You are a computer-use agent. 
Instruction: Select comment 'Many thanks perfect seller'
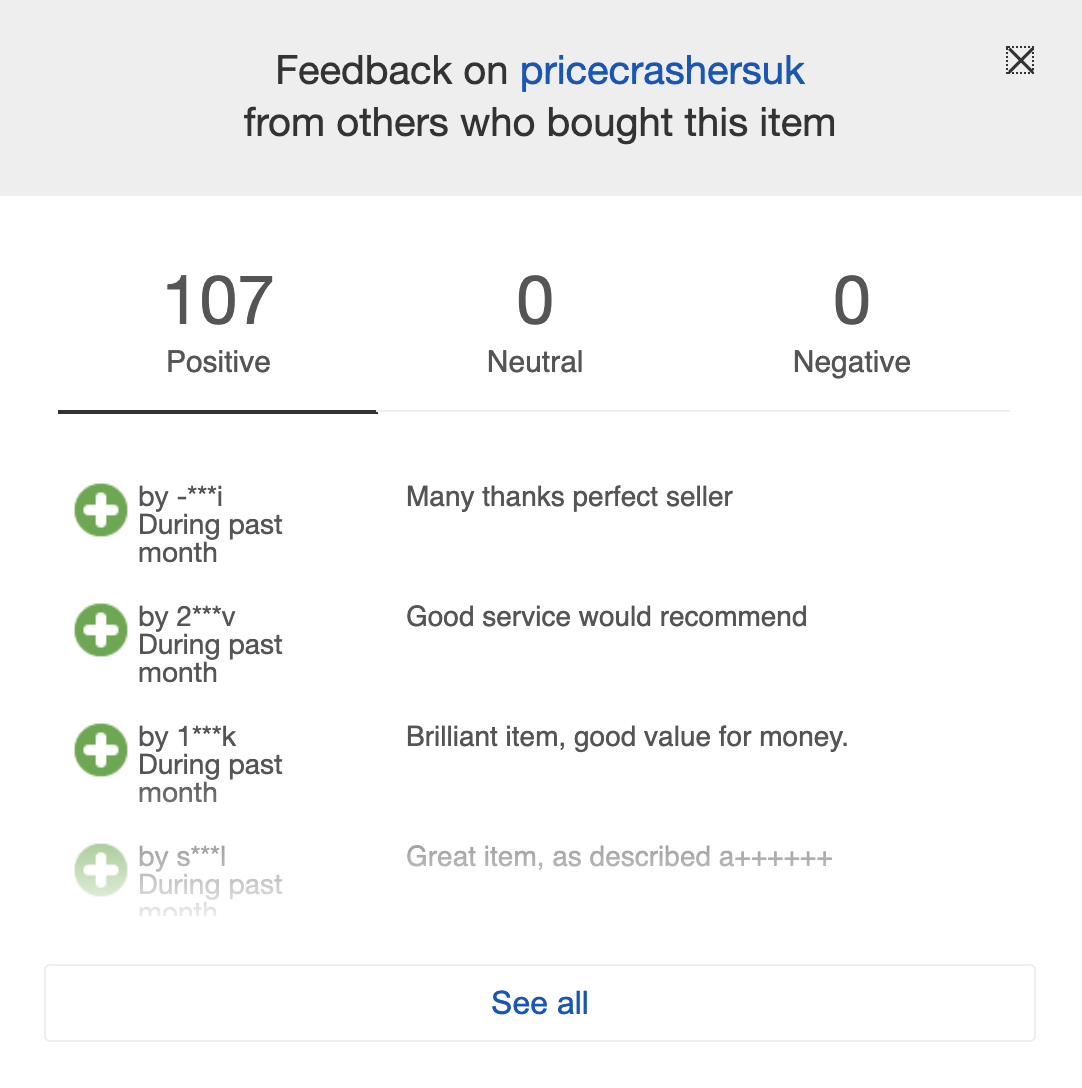coord(569,497)
